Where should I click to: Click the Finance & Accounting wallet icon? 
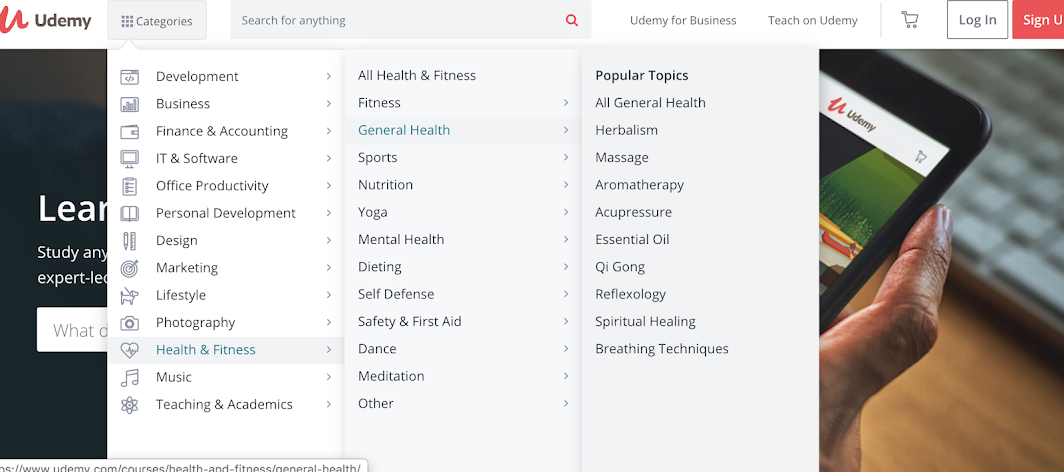[x=130, y=131]
